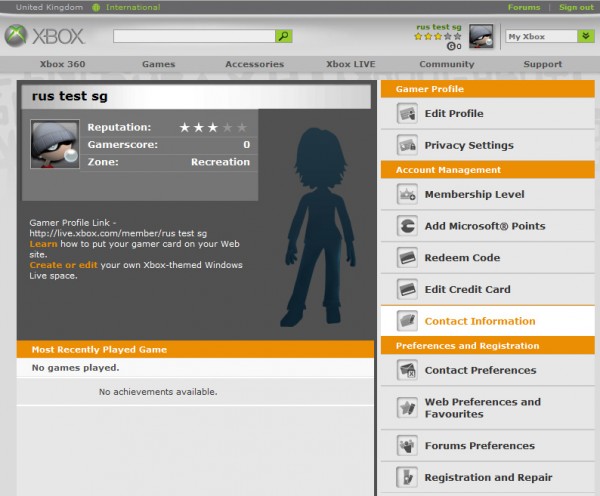Click the Membership Level icon

(x=407, y=194)
